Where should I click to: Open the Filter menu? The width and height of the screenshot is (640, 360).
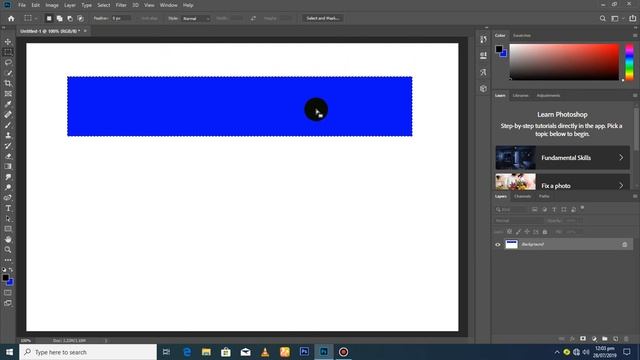click(121, 5)
